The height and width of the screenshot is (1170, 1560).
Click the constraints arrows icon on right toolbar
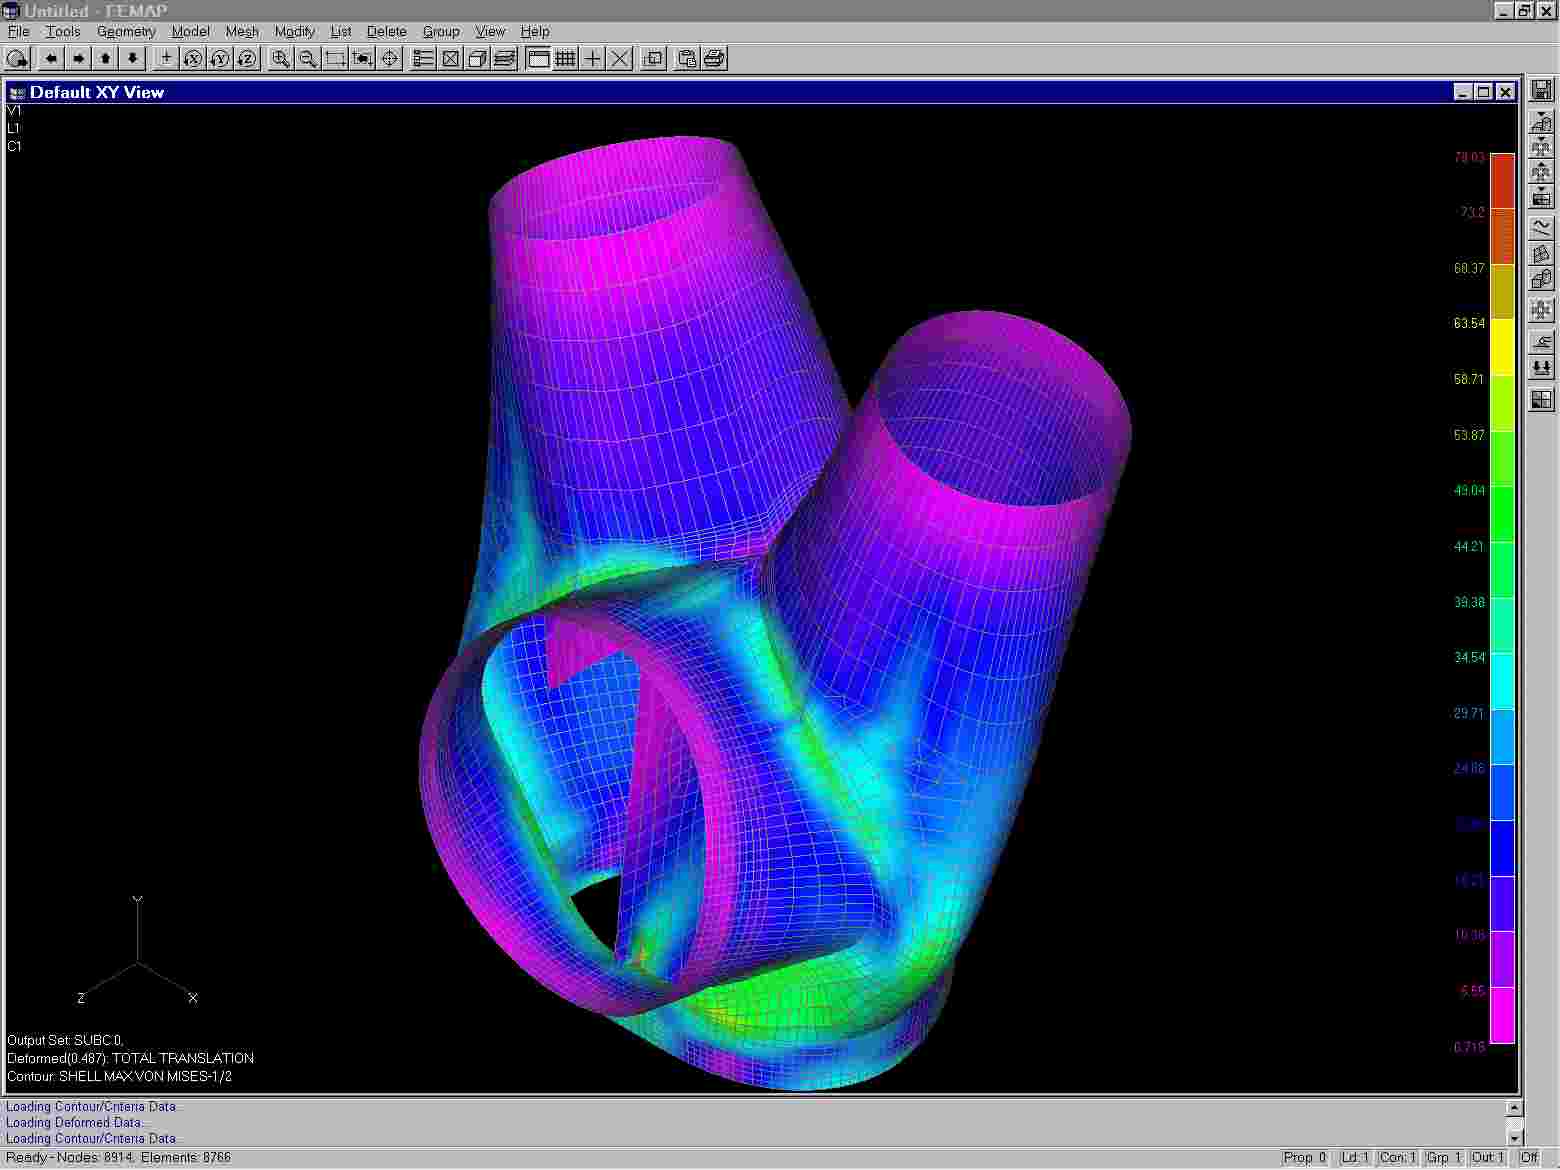(x=1541, y=368)
